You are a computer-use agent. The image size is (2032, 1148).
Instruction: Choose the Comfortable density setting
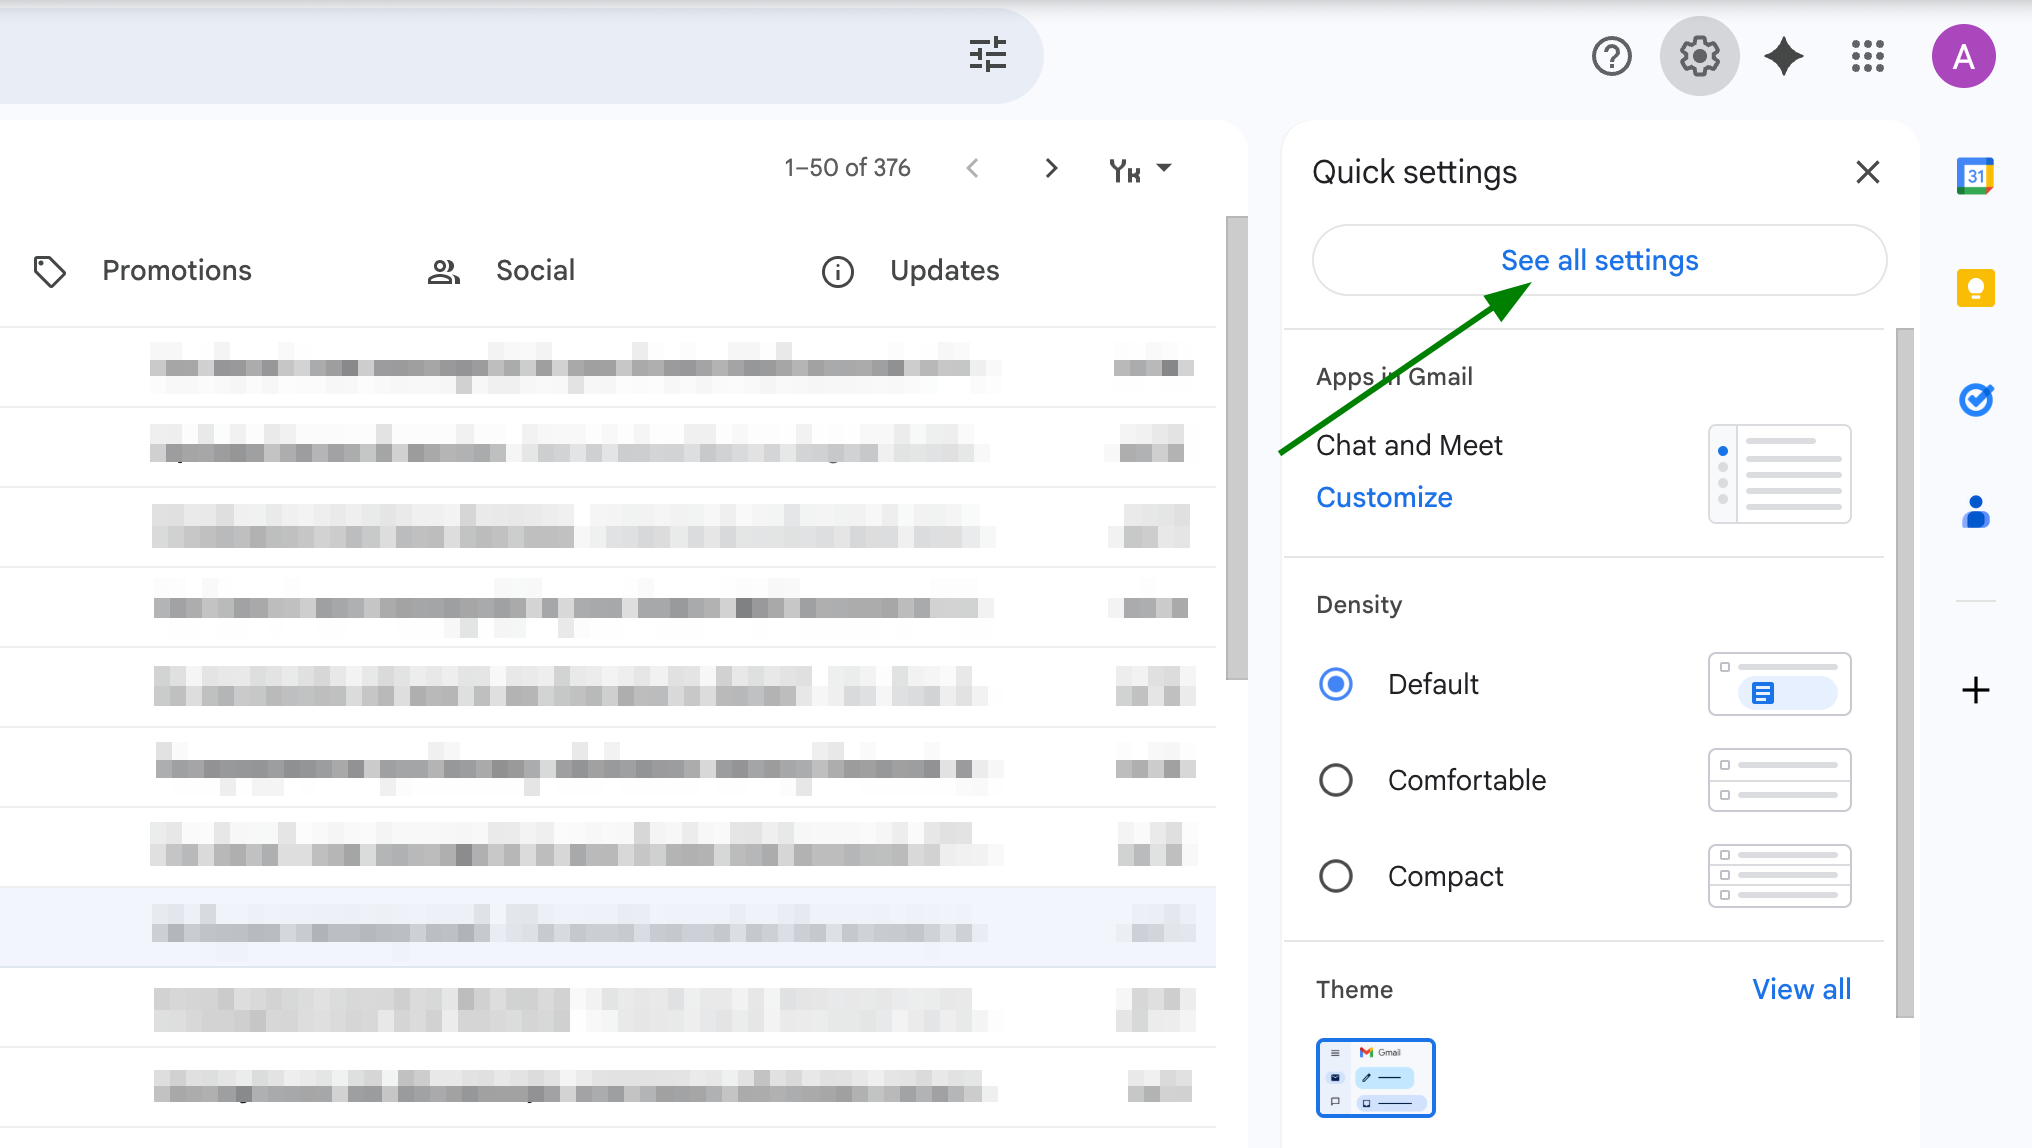tap(1336, 780)
